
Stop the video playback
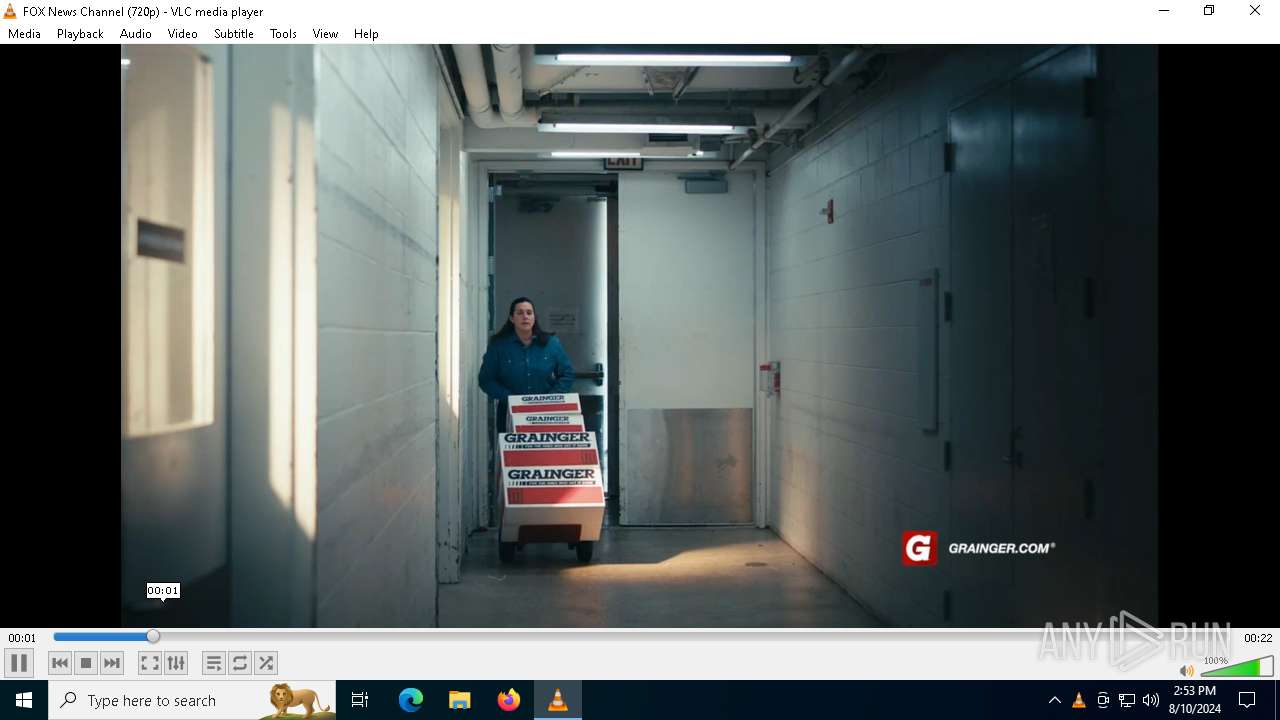coord(86,663)
